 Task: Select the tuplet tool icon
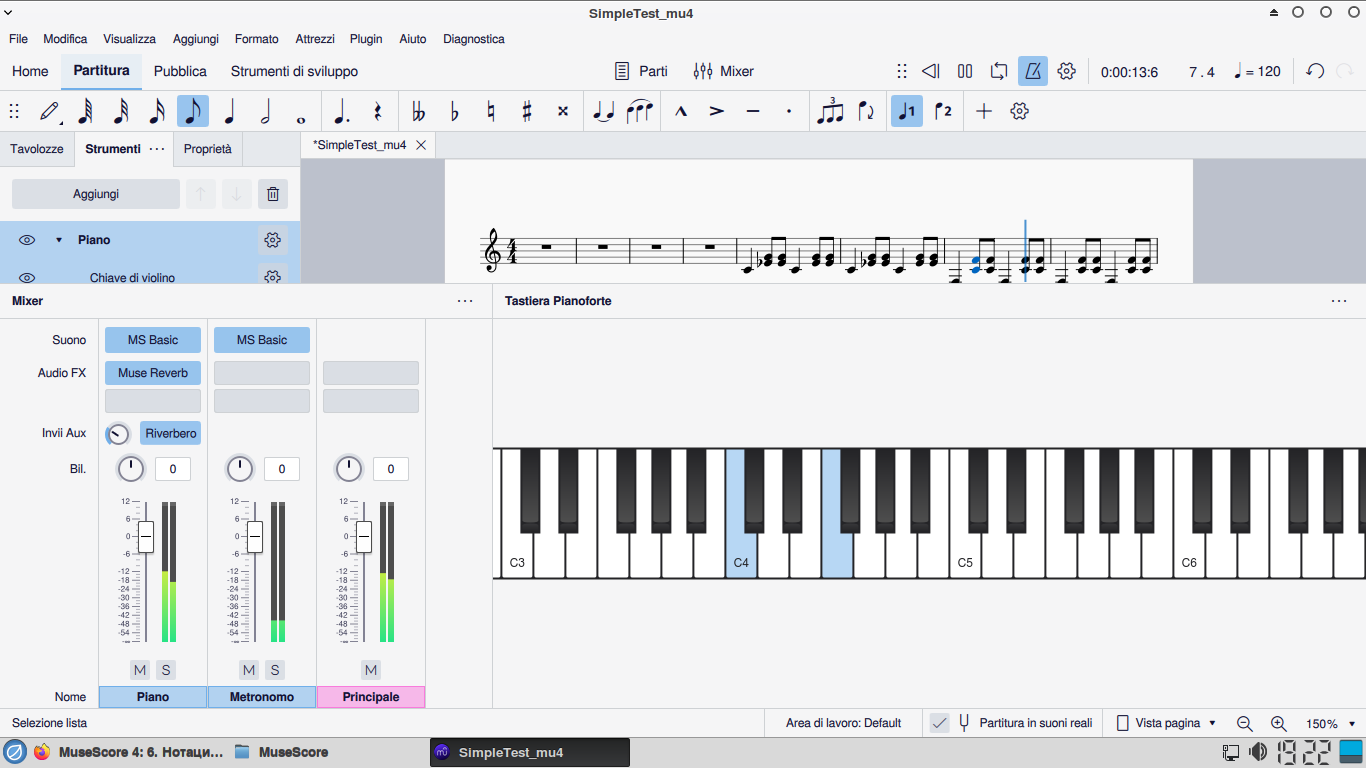830,111
